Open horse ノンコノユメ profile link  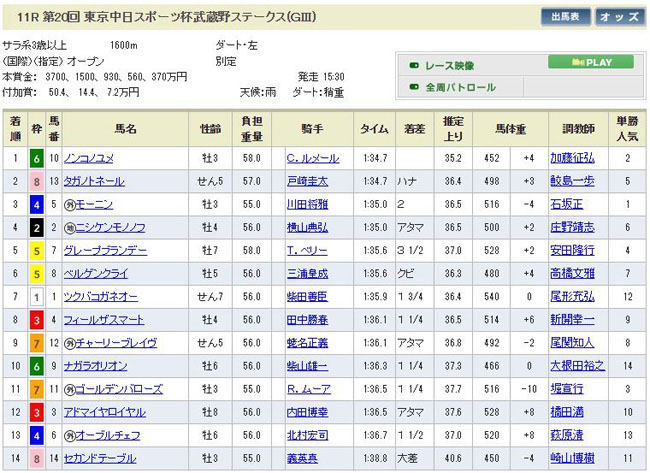[x=93, y=158]
